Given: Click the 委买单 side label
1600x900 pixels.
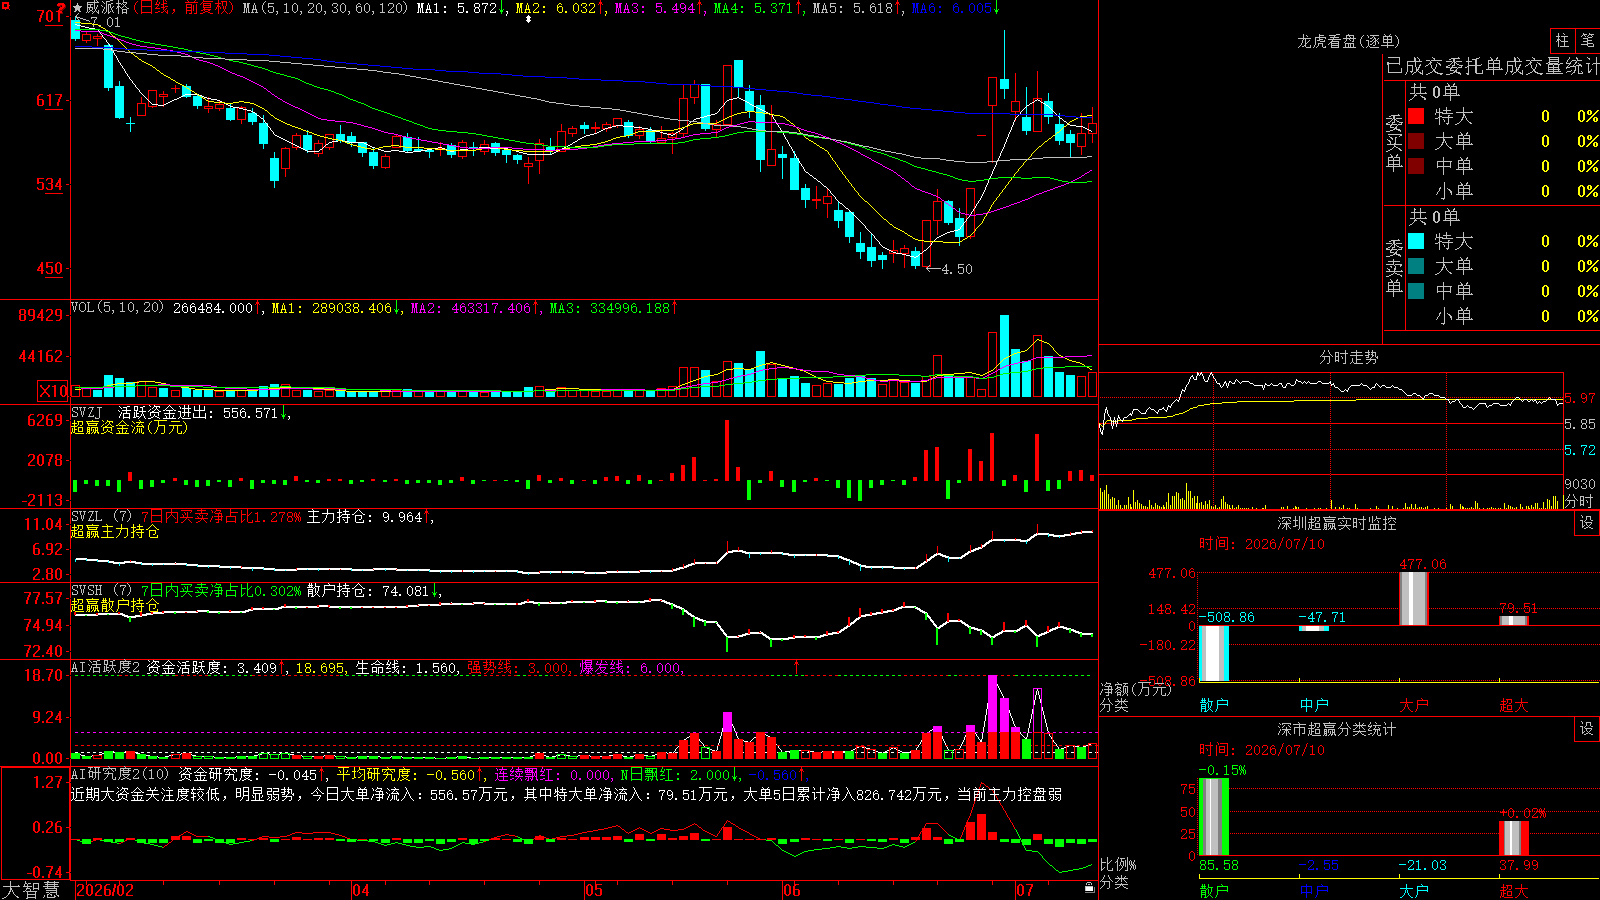Looking at the screenshot, I should point(1394,142).
